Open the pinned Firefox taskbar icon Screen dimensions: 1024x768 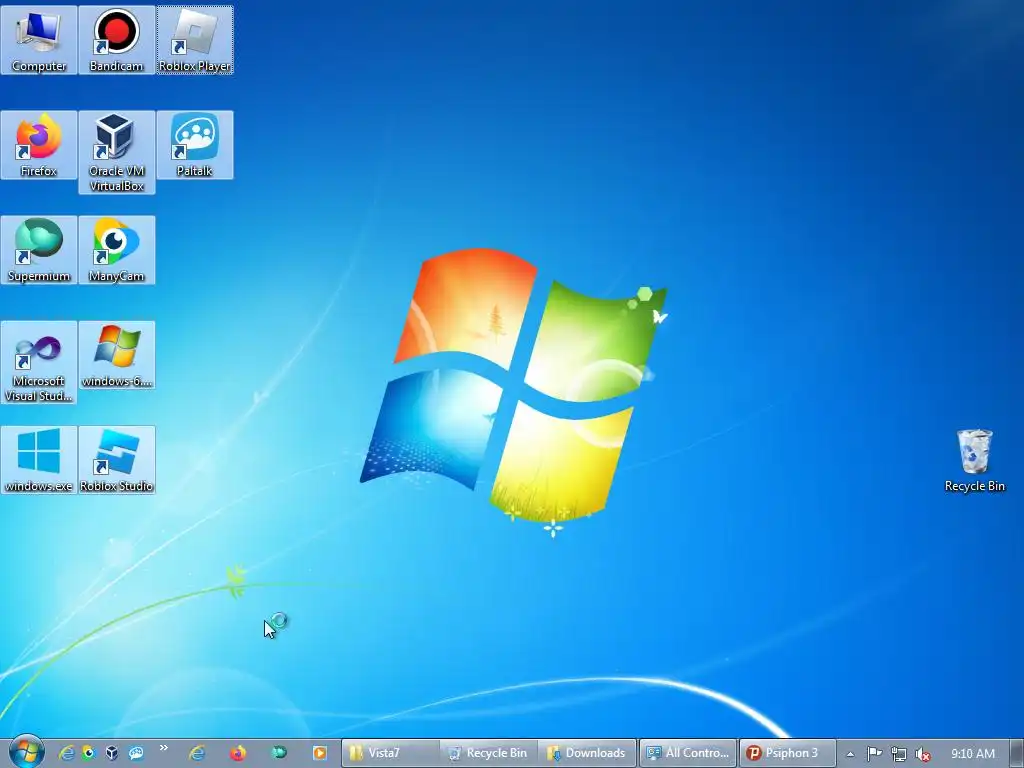tap(238, 753)
